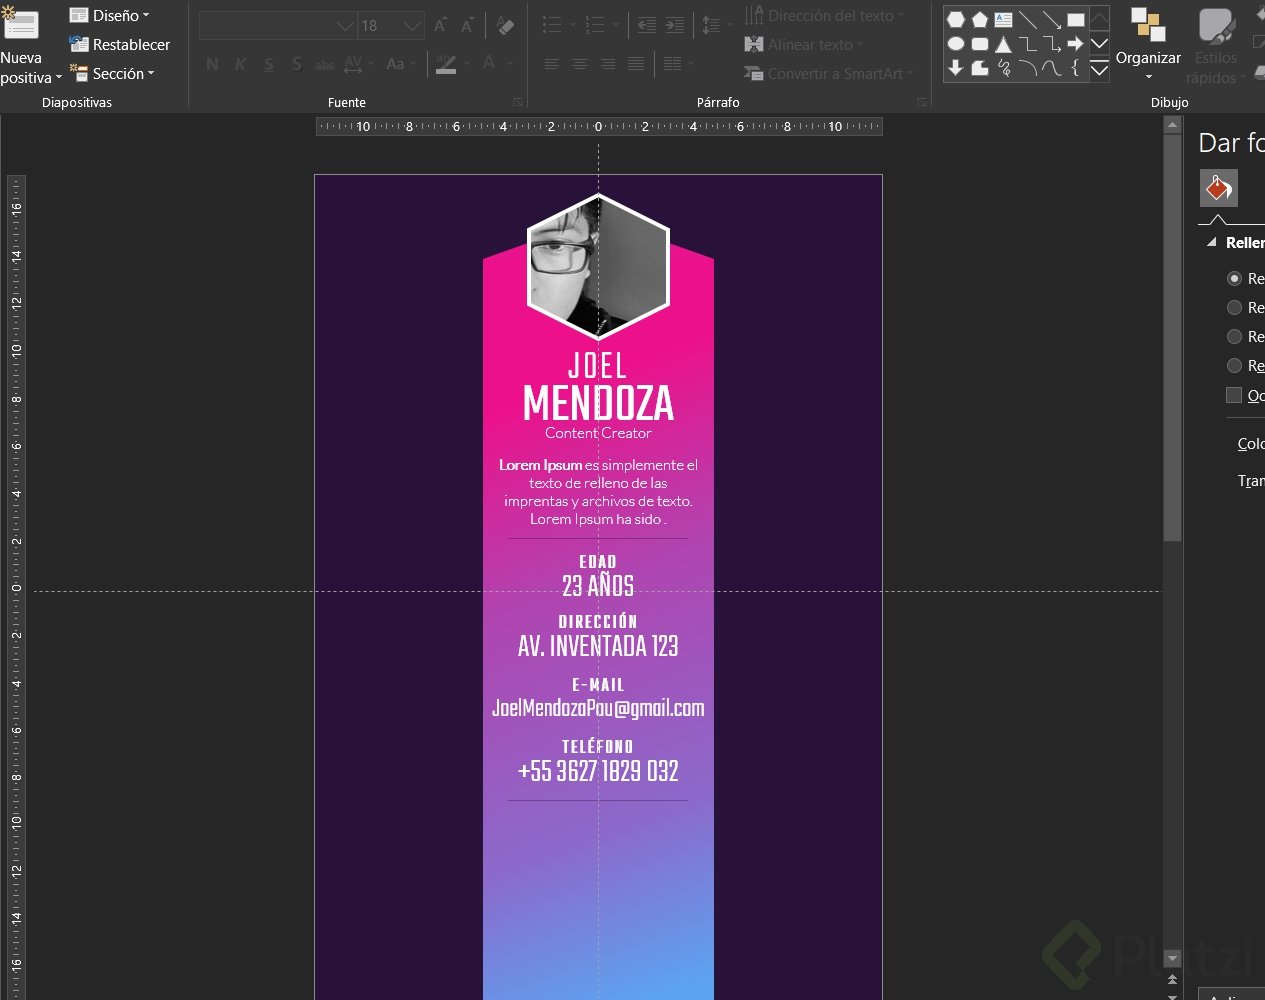Select the straight line shape

(x=1028, y=19)
